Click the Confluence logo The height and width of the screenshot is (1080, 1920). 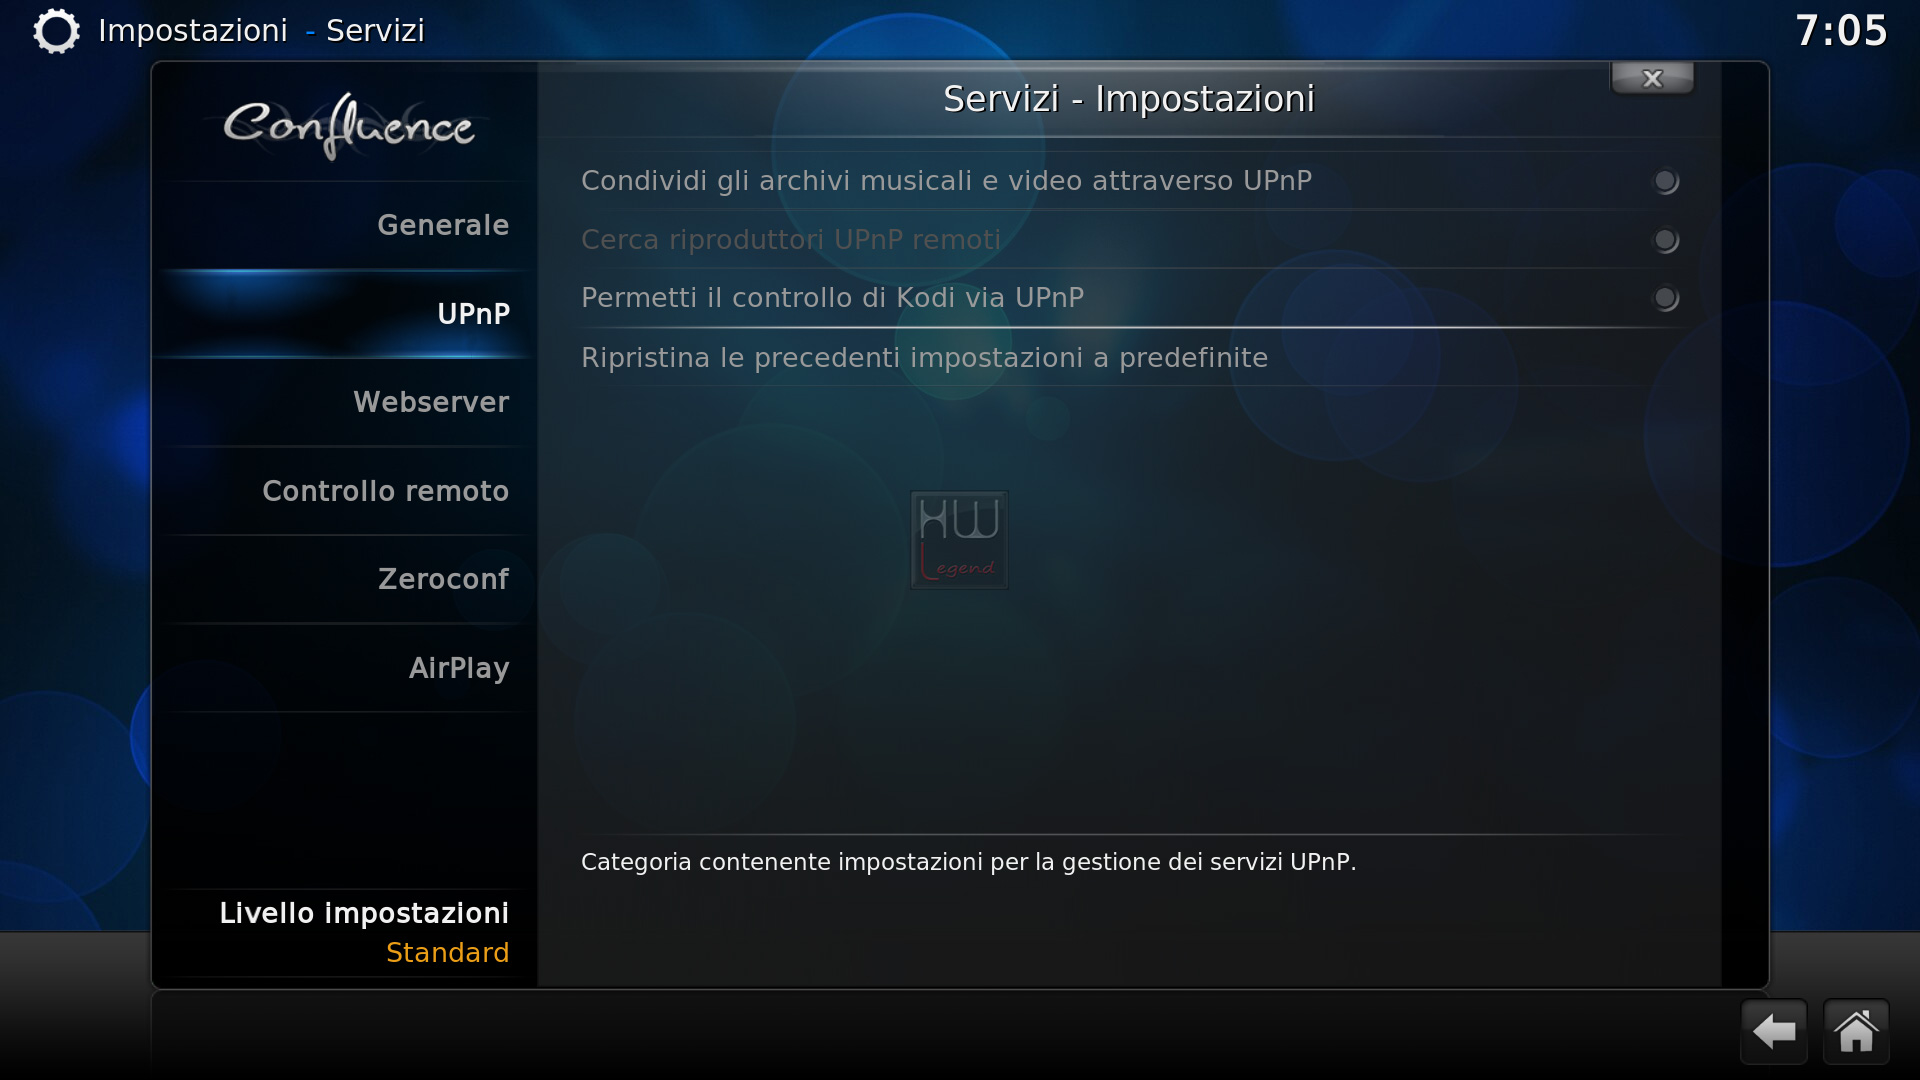(x=348, y=126)
